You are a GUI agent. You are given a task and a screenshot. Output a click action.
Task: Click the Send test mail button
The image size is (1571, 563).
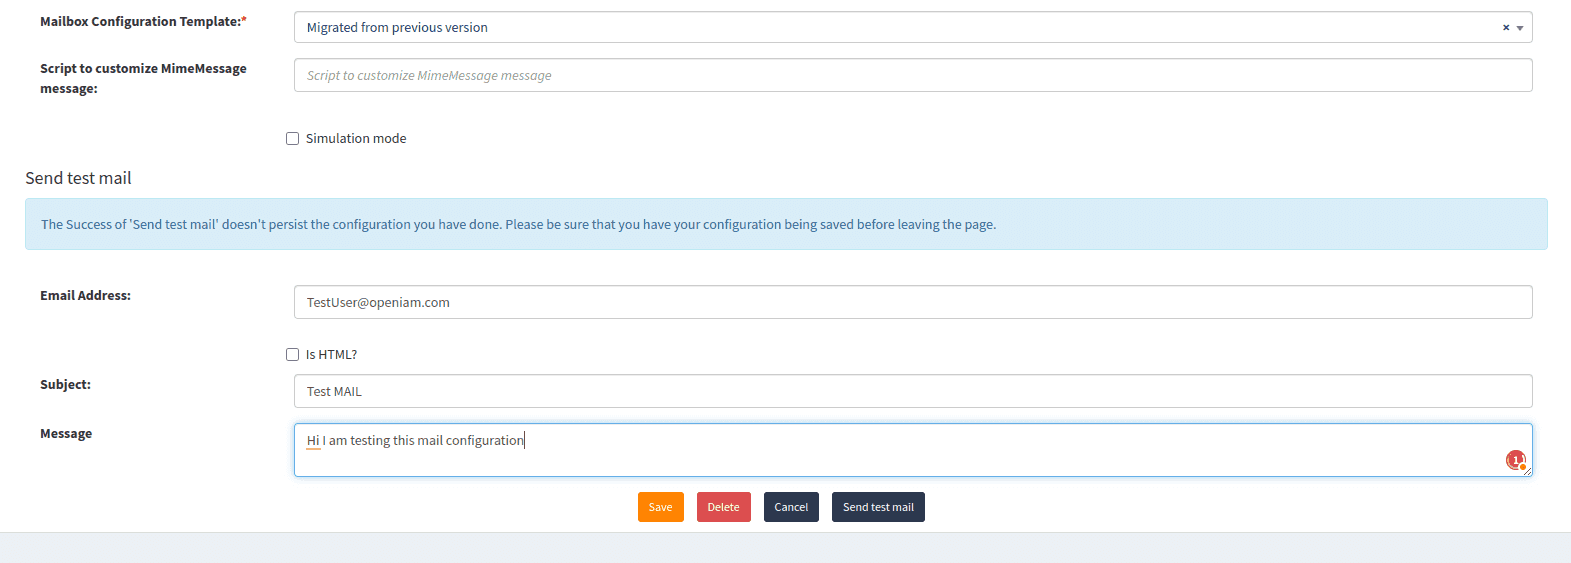point(878,507)
